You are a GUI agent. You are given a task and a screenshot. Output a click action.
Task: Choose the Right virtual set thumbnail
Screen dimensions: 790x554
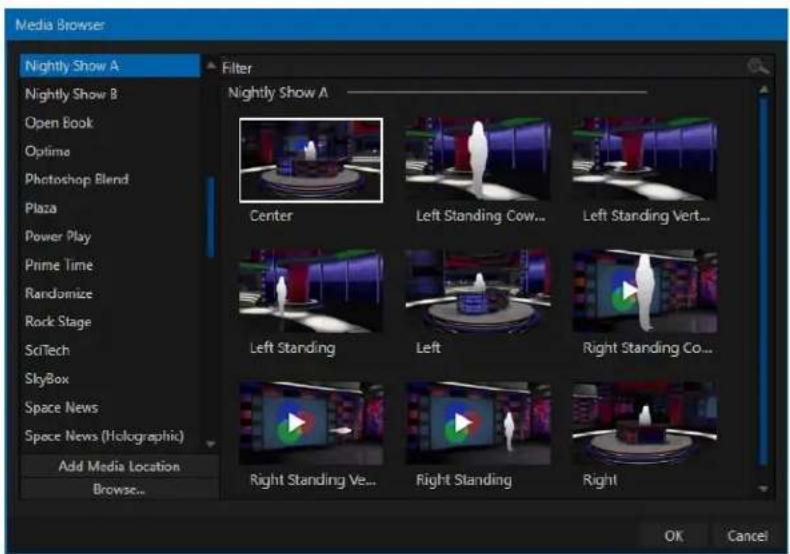click(645, 423)
